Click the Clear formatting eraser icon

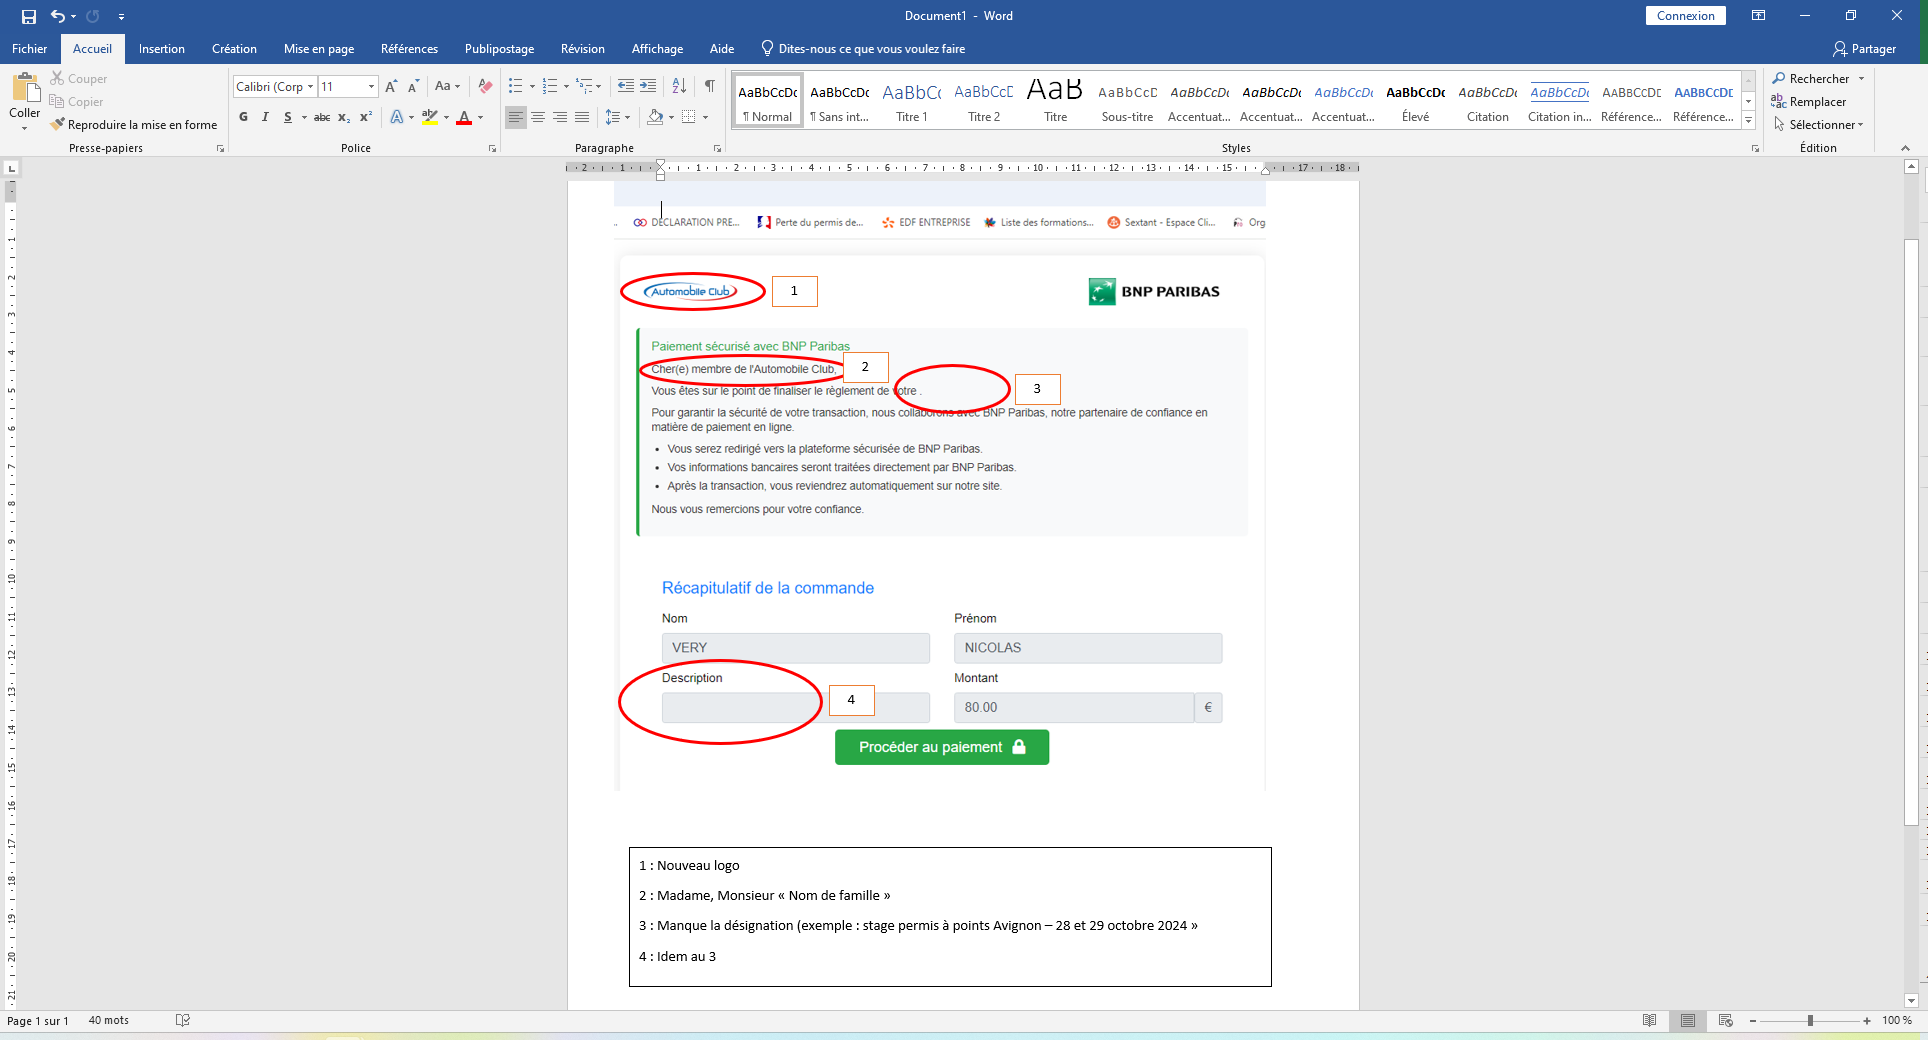485,86
